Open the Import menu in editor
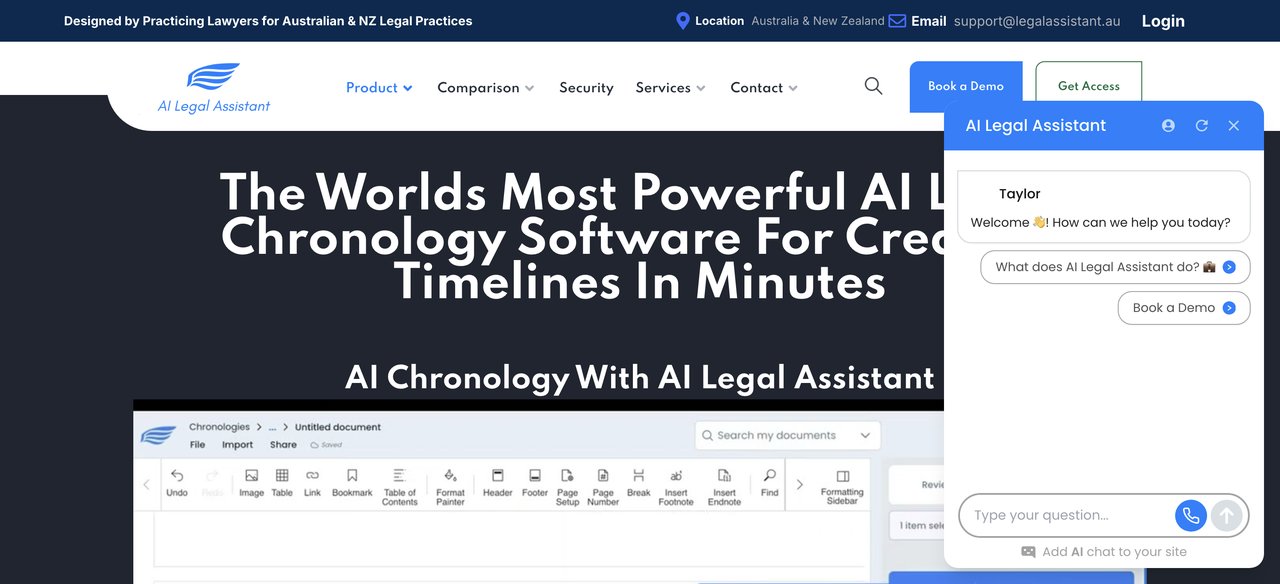The width and height of the screenshot is (1280, 584). click(x=237, y=445)
